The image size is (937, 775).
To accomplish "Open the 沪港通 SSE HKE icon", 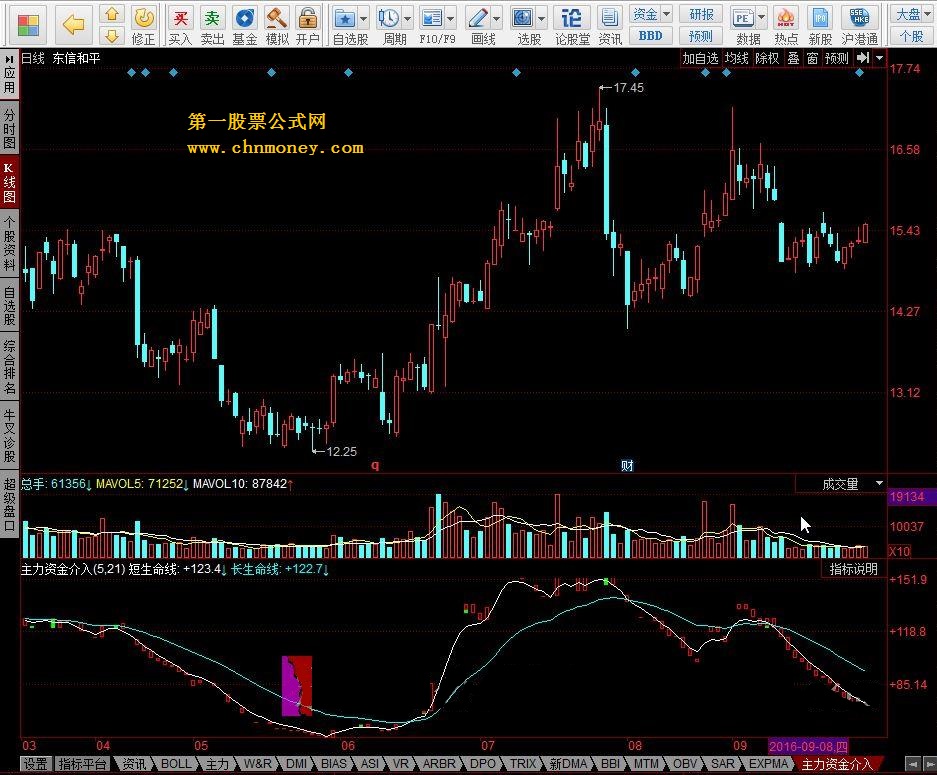I will pyautogui.click(x=859, y=18).
